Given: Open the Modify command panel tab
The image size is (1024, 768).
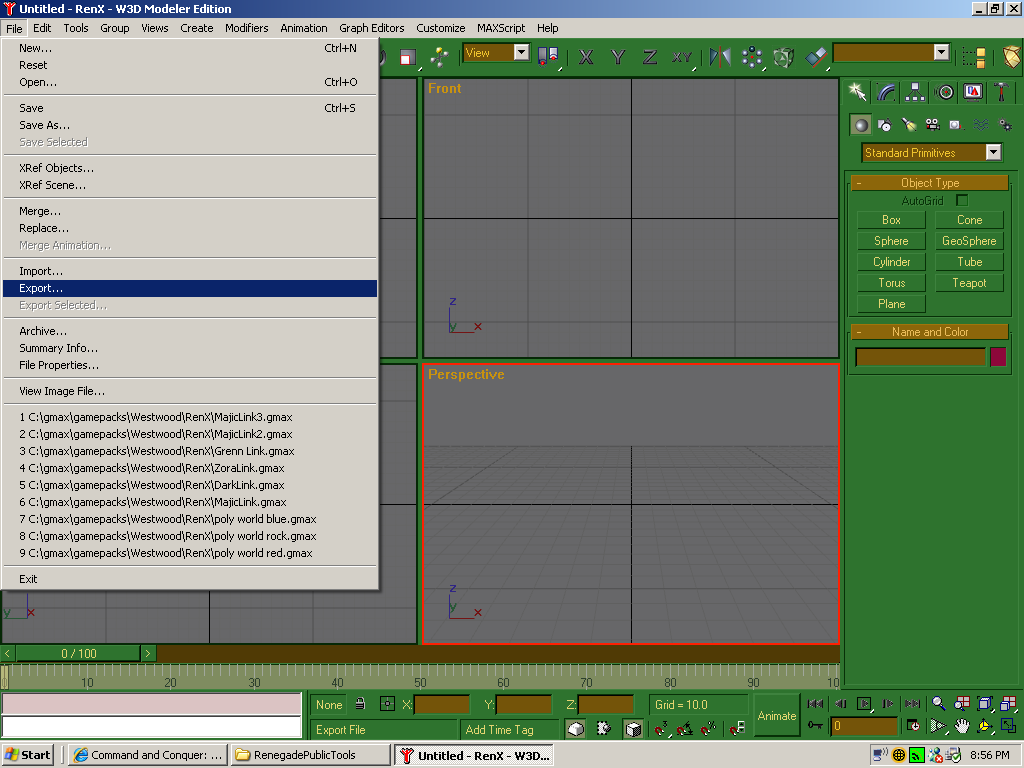Looking at the screenshot, I should pos(886,92).
